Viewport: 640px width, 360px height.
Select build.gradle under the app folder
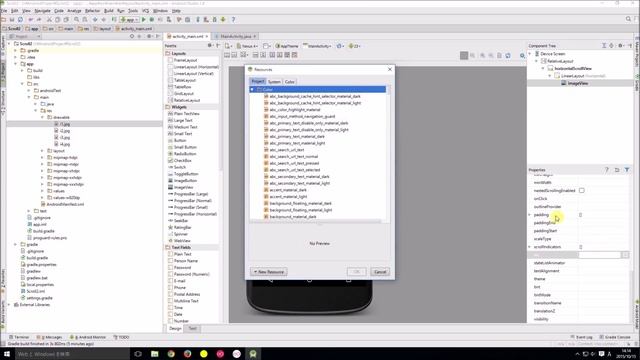click(x=41, y=231)
